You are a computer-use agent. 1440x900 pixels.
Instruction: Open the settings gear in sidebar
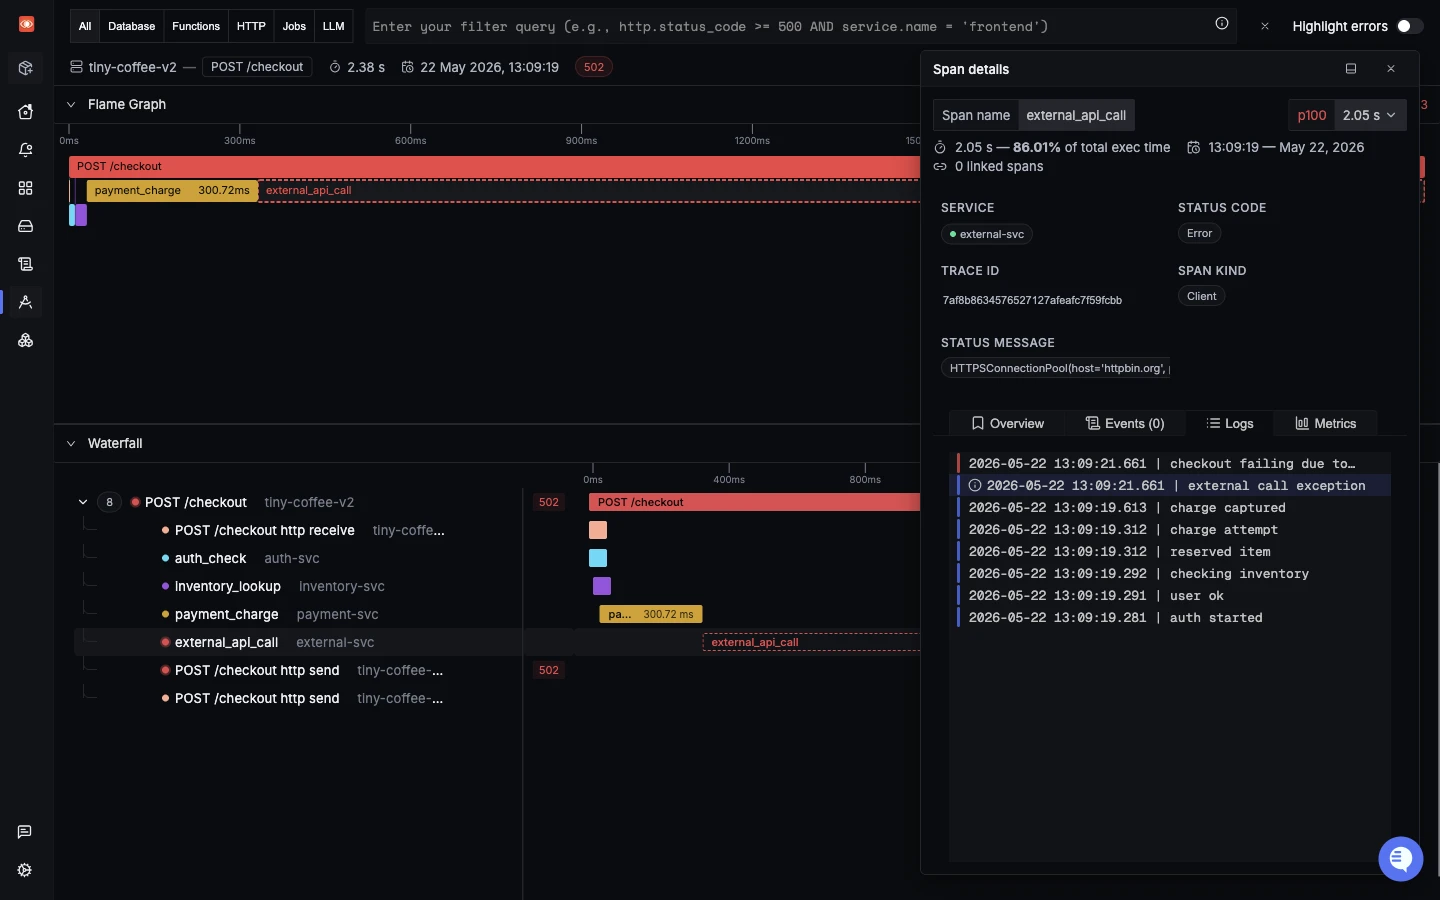tap(25, 870)
